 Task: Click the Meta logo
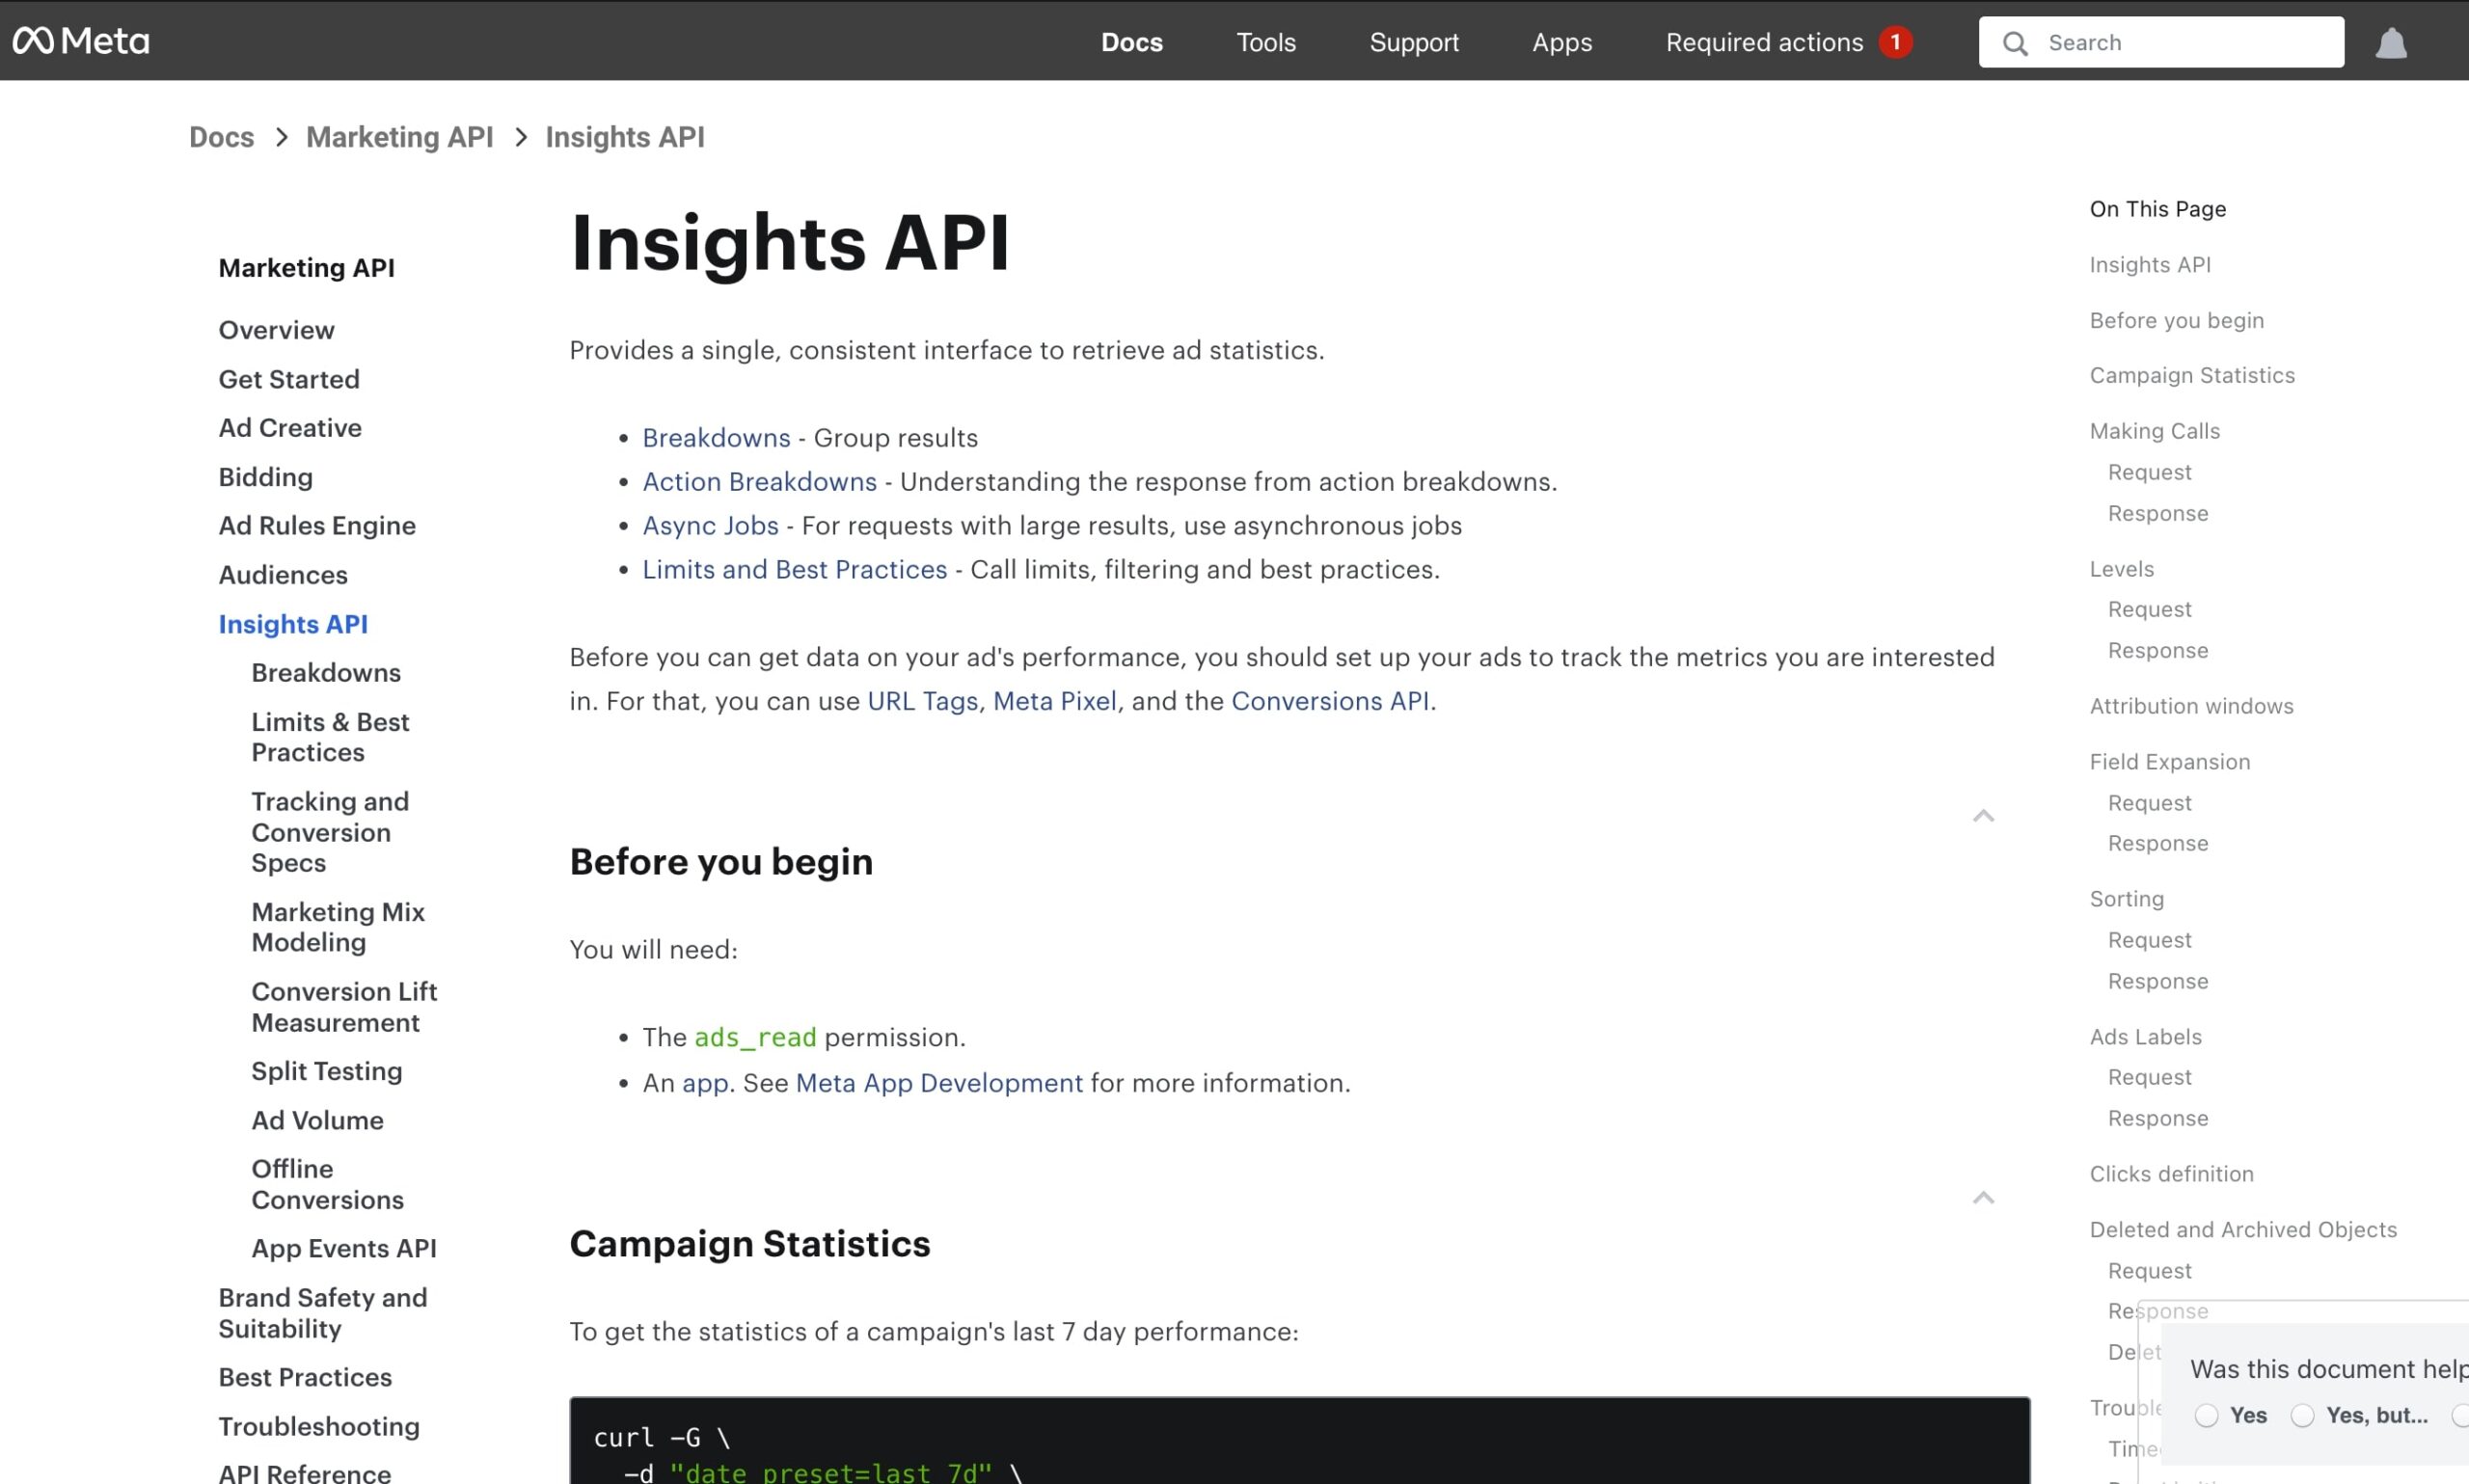pyautogui.click(x=80, y=41)
